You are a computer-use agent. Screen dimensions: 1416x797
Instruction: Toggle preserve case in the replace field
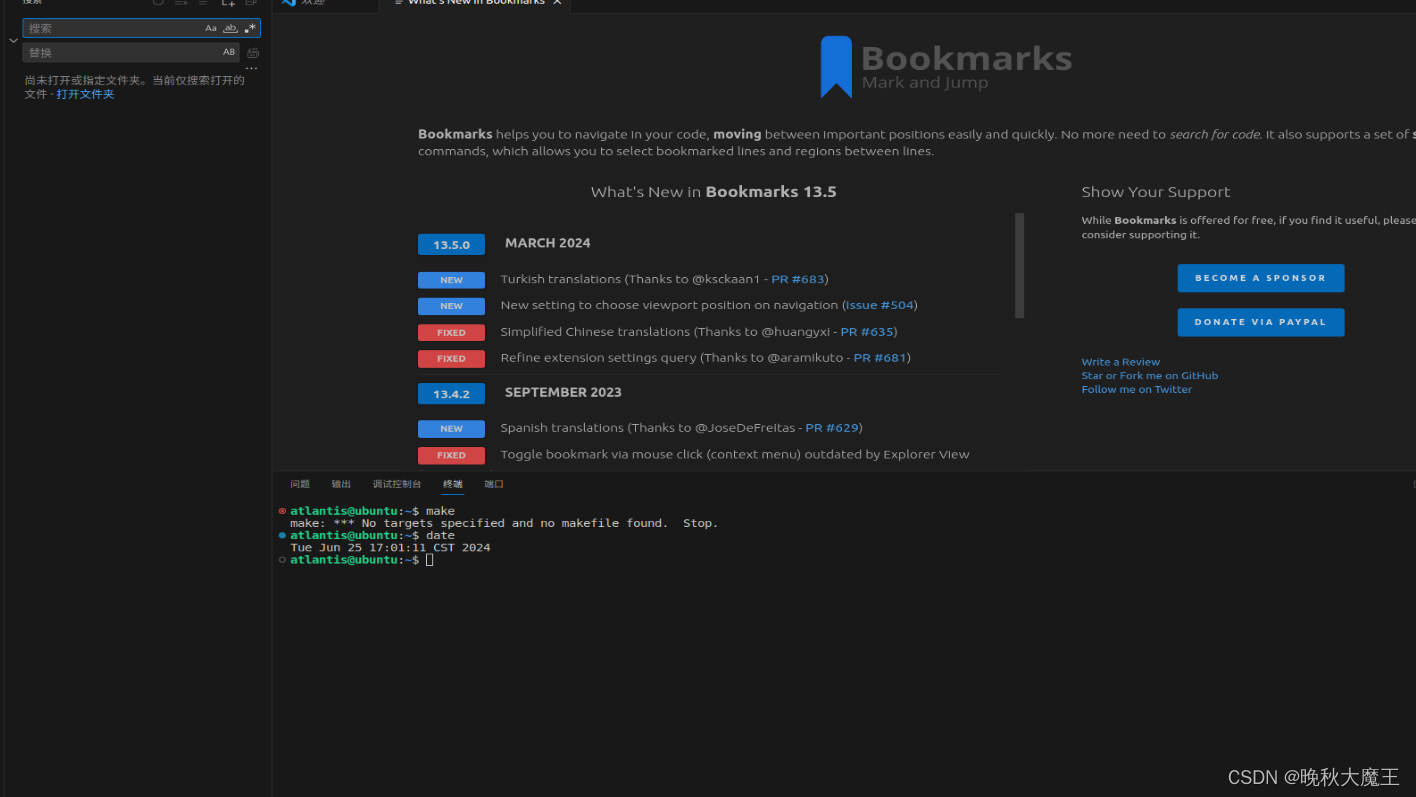(x=229, y=52)
